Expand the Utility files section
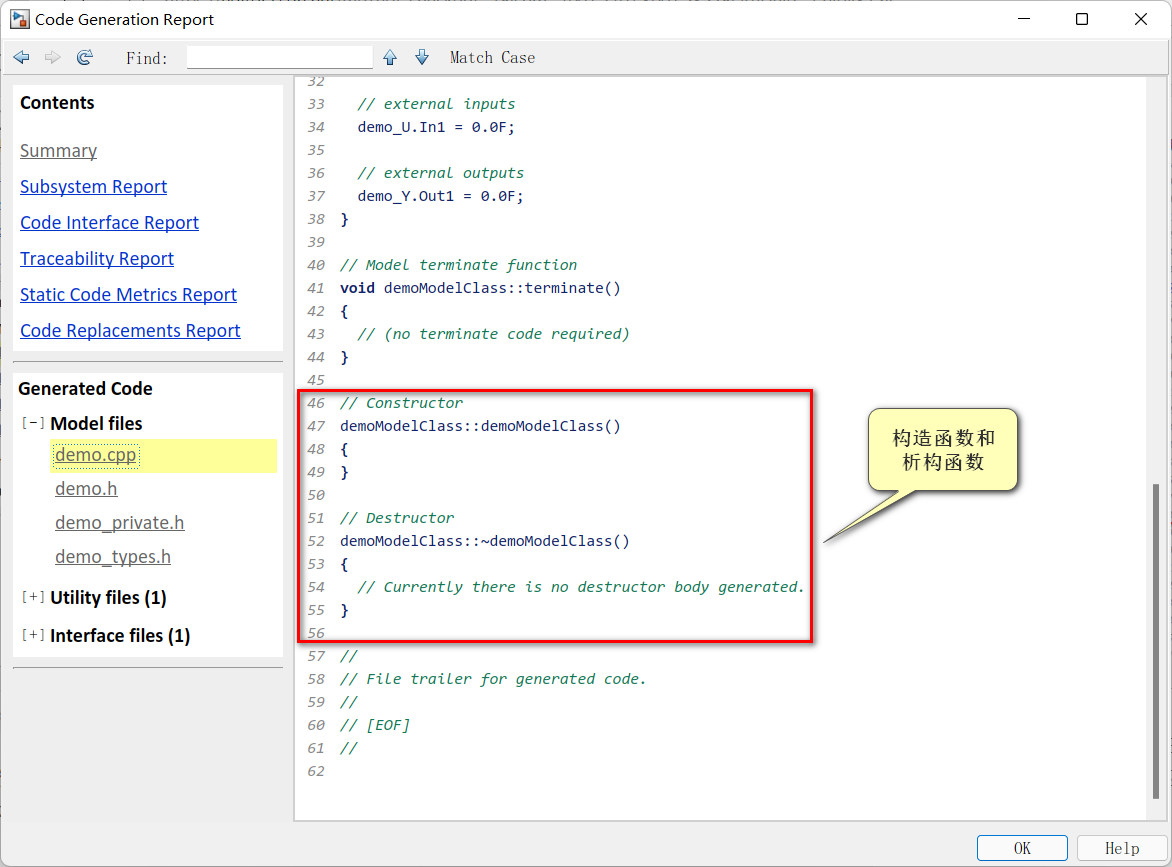The height and width of the screenshot is (867, 1172). click(33, 597)
